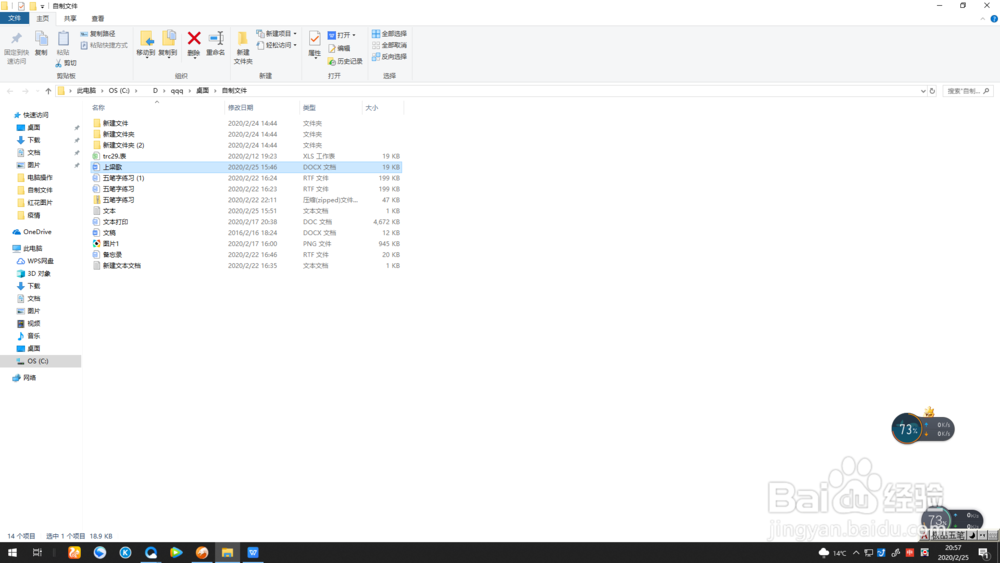Select 电脑操作 folder in quick access
1000x563 pixels.
(x=40, y=178)
